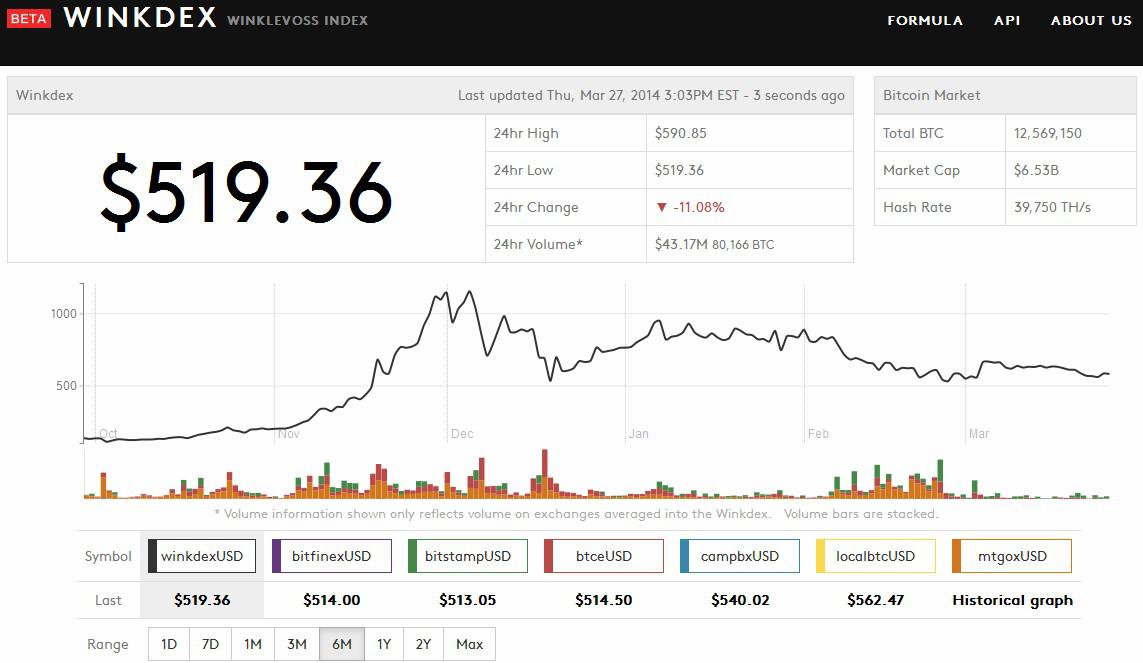1143x663 pixels.
Task: Toggle the winkdexUSD symbol series
Action: click(x=201, y=556)
